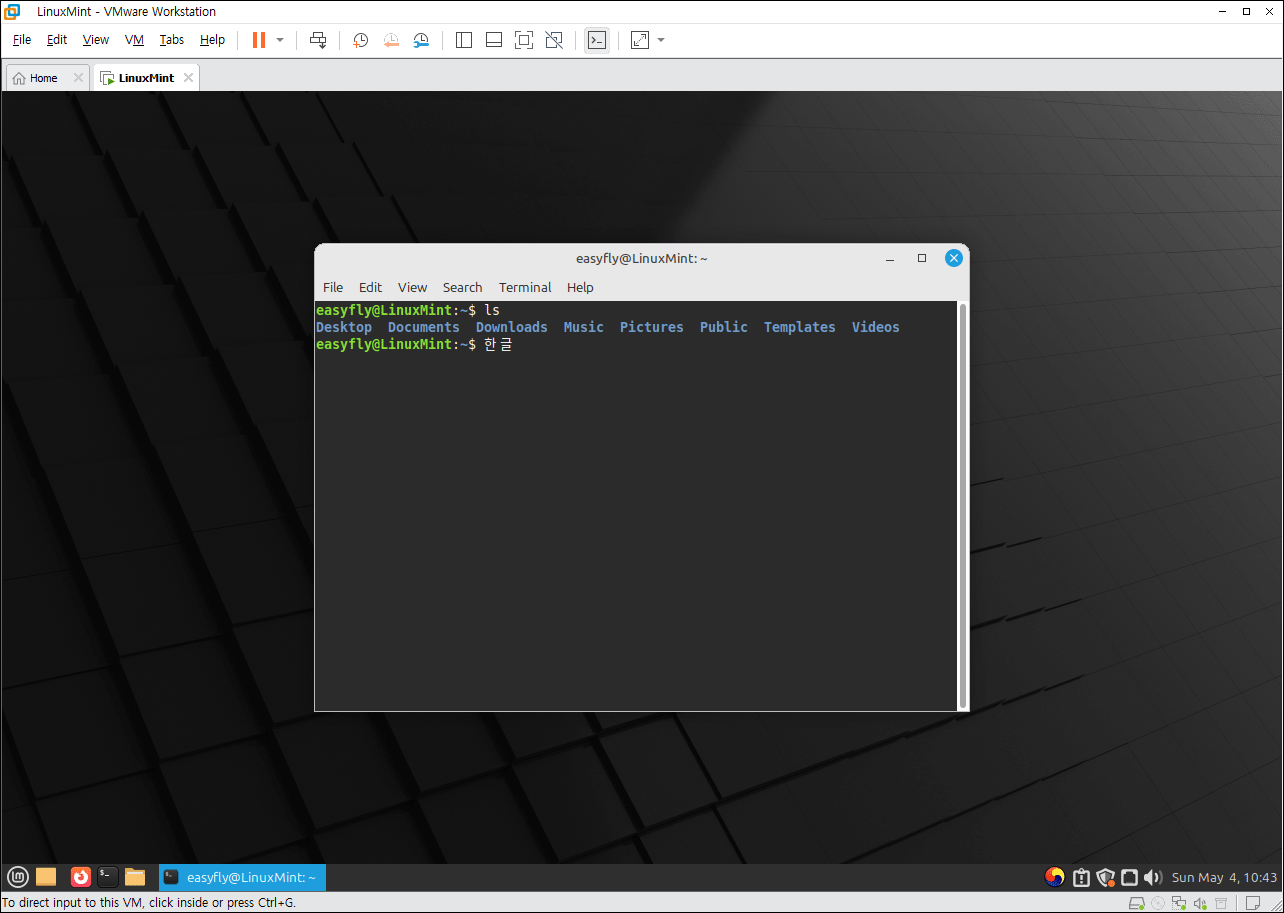Take a snapshot of this virtual machine
1284x913 pixels.
pyautogui.click(x=361, y=40)
